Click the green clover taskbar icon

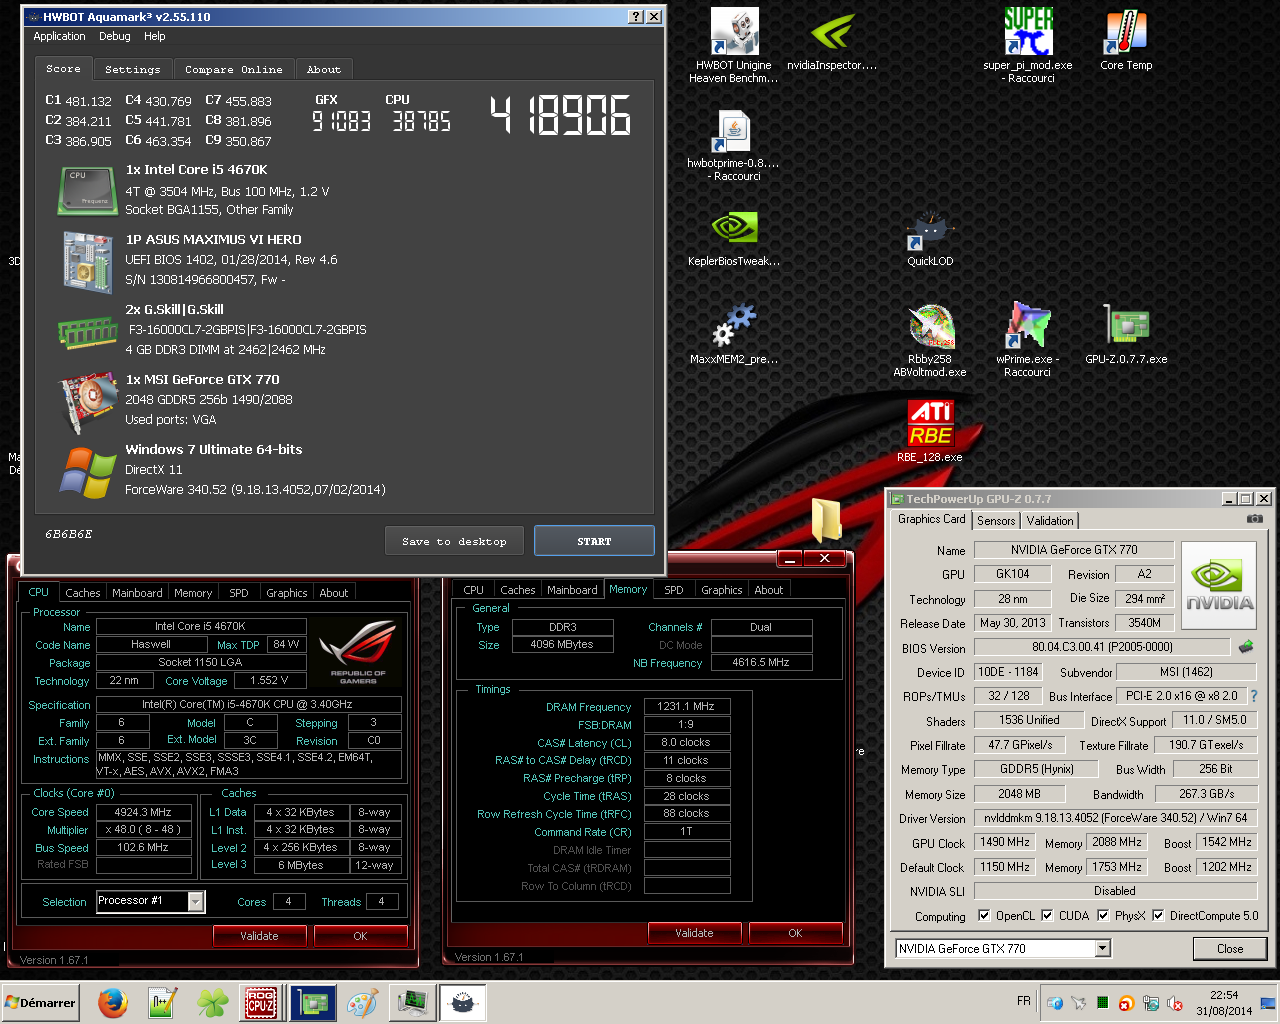pyautogui.click(x=212, y=1002)
